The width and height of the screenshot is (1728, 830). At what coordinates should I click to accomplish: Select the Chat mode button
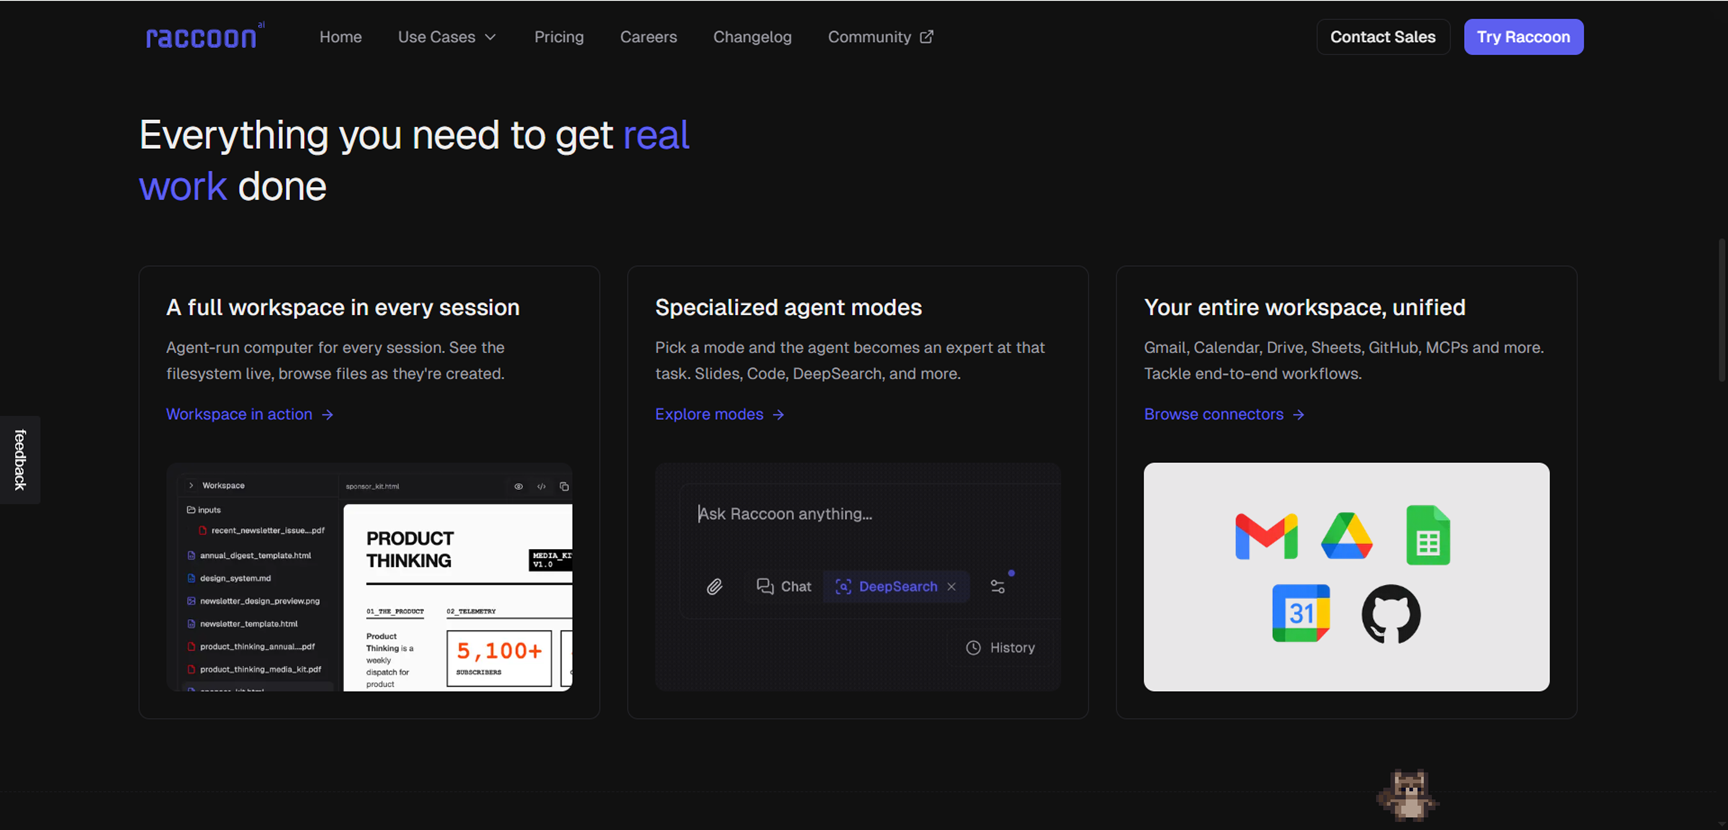click(783, 587)
